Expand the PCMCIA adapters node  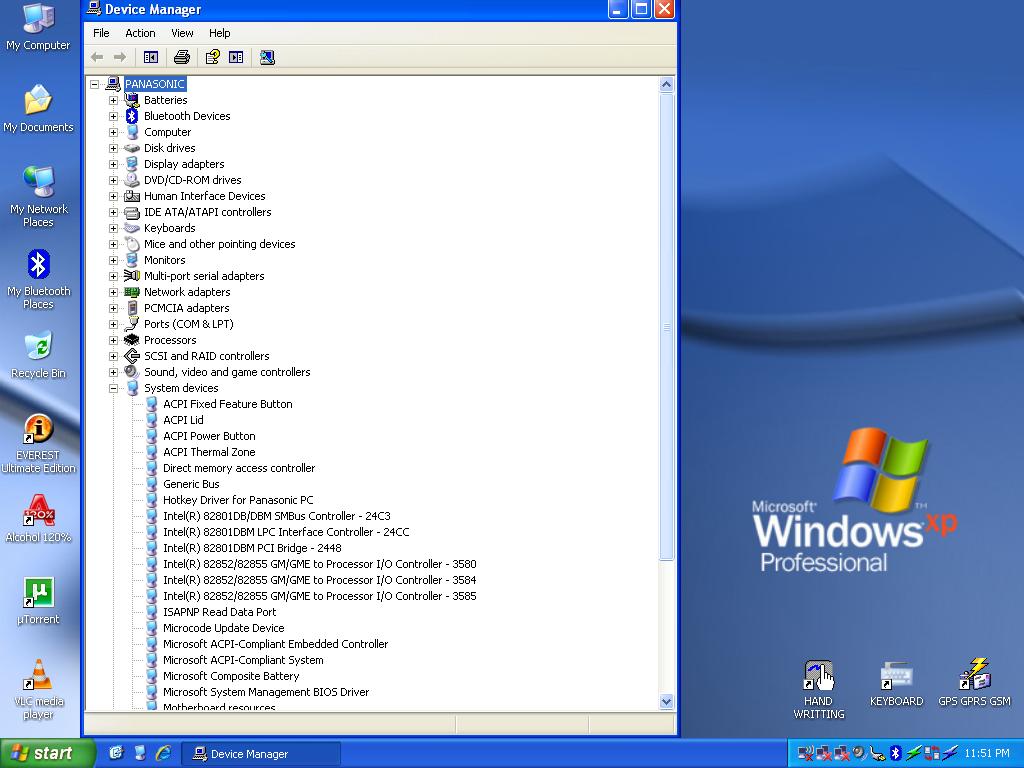pyautogui.click(x=114, y=308)
